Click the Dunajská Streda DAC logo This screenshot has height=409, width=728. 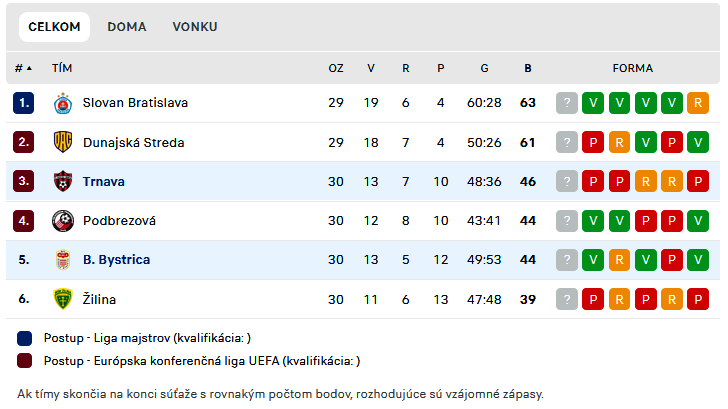pyautogui.click(x=63, y=142)
